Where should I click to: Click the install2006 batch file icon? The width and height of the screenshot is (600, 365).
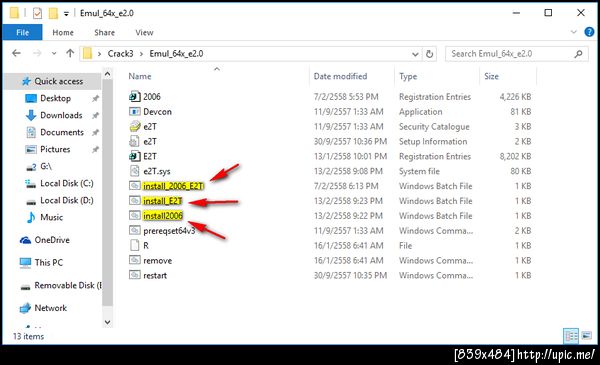coord(134,215)
